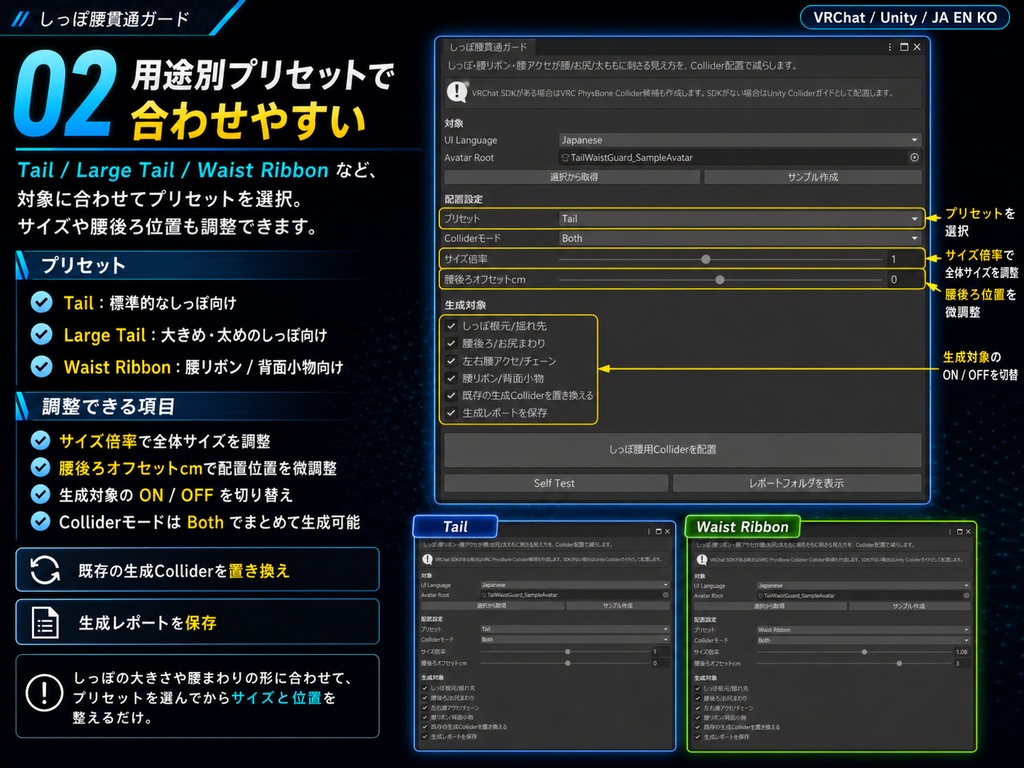This screenshot has height=768, width=1024.
Task: Open Colliderモード dropdown in Waist Ribbon window
Action: click(863, 641)
